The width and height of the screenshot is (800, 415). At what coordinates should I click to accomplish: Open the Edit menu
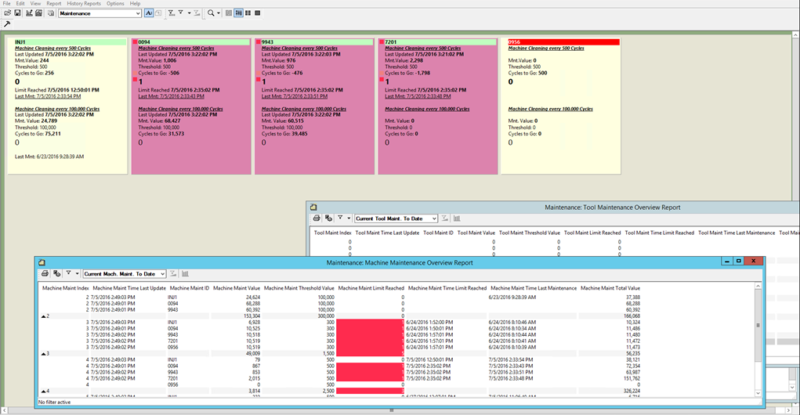click(20, 3)
